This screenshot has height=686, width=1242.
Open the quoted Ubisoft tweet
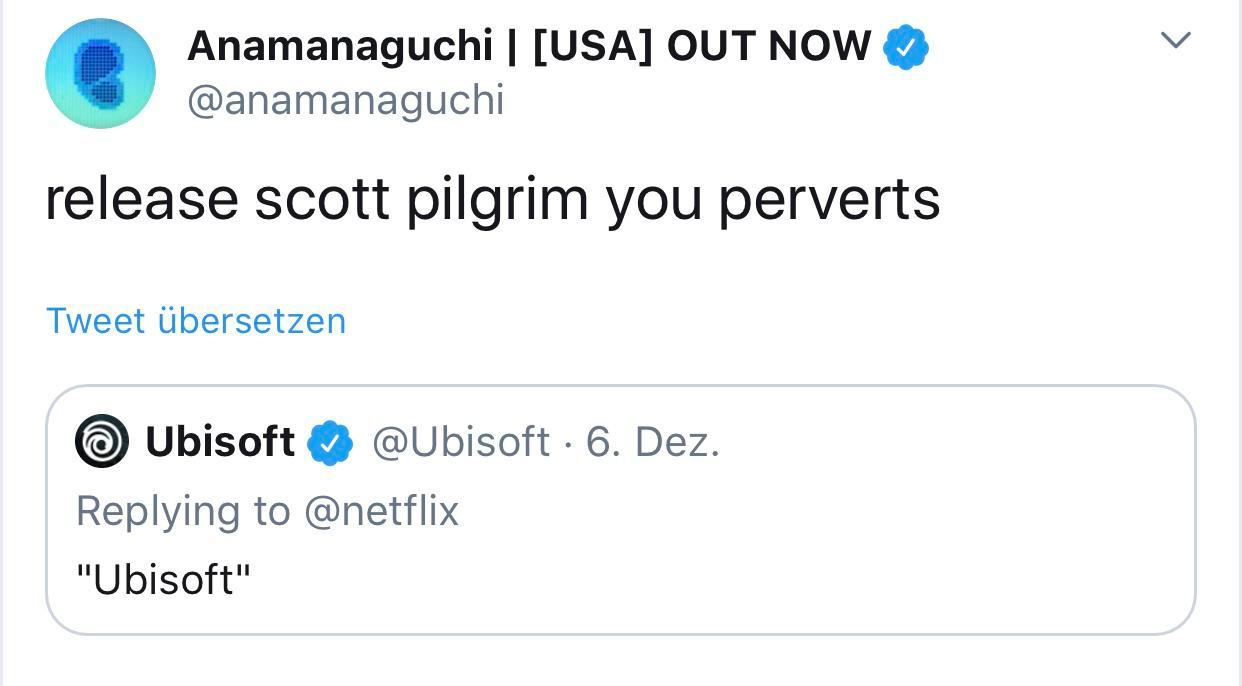pos(620,507)
